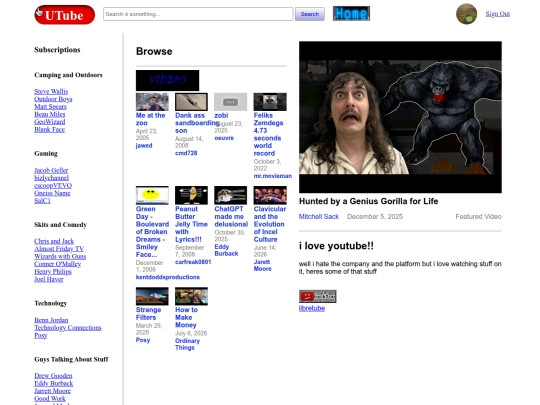540x405 pixels.
Task: Open the Feliks Zemdegs video thumbnail
Action: pyautogui.click(x=270, y=102)
